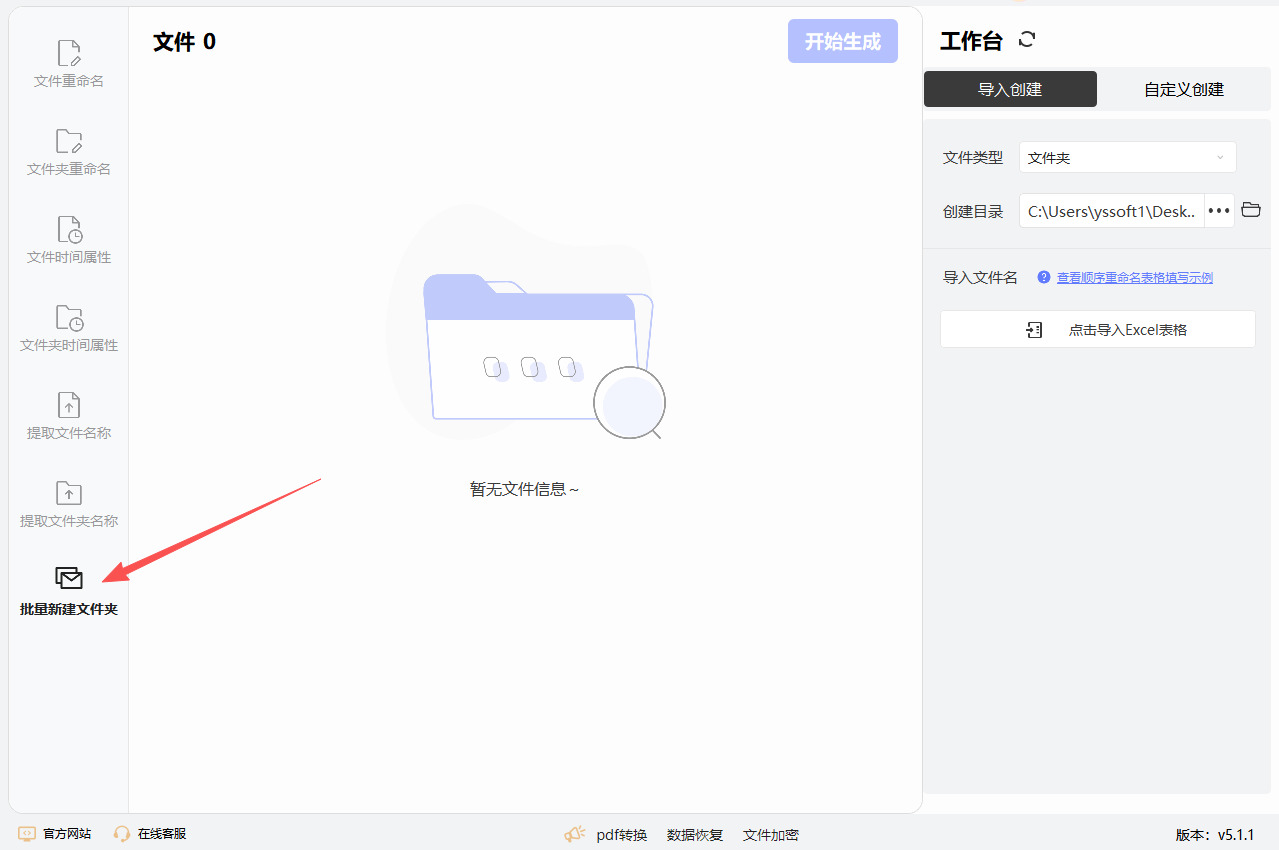Click the 官方网站 monitor icon

coord(27,833)
